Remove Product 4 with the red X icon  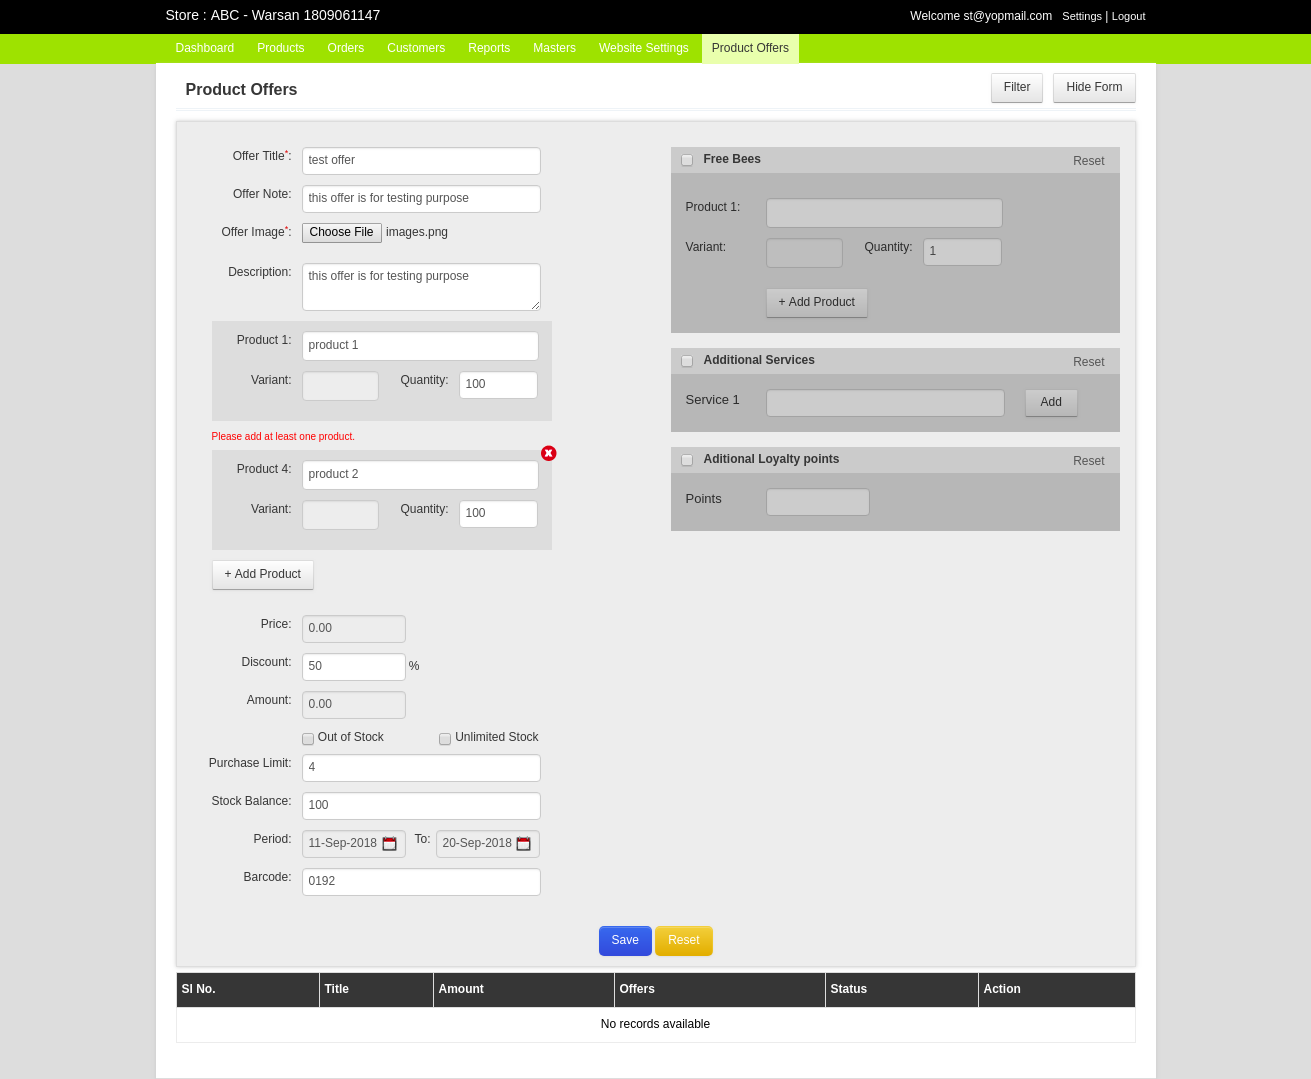coord(549,453)
